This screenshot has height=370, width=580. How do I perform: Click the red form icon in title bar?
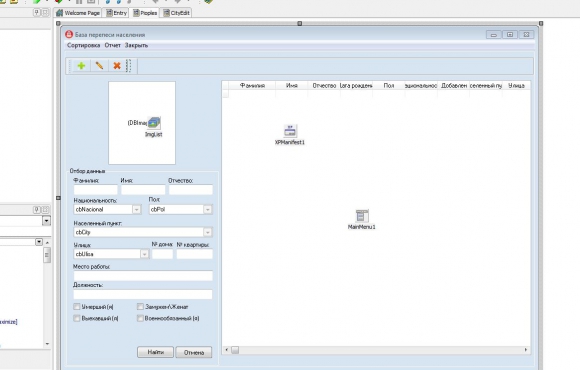click(x=69, y=34)
